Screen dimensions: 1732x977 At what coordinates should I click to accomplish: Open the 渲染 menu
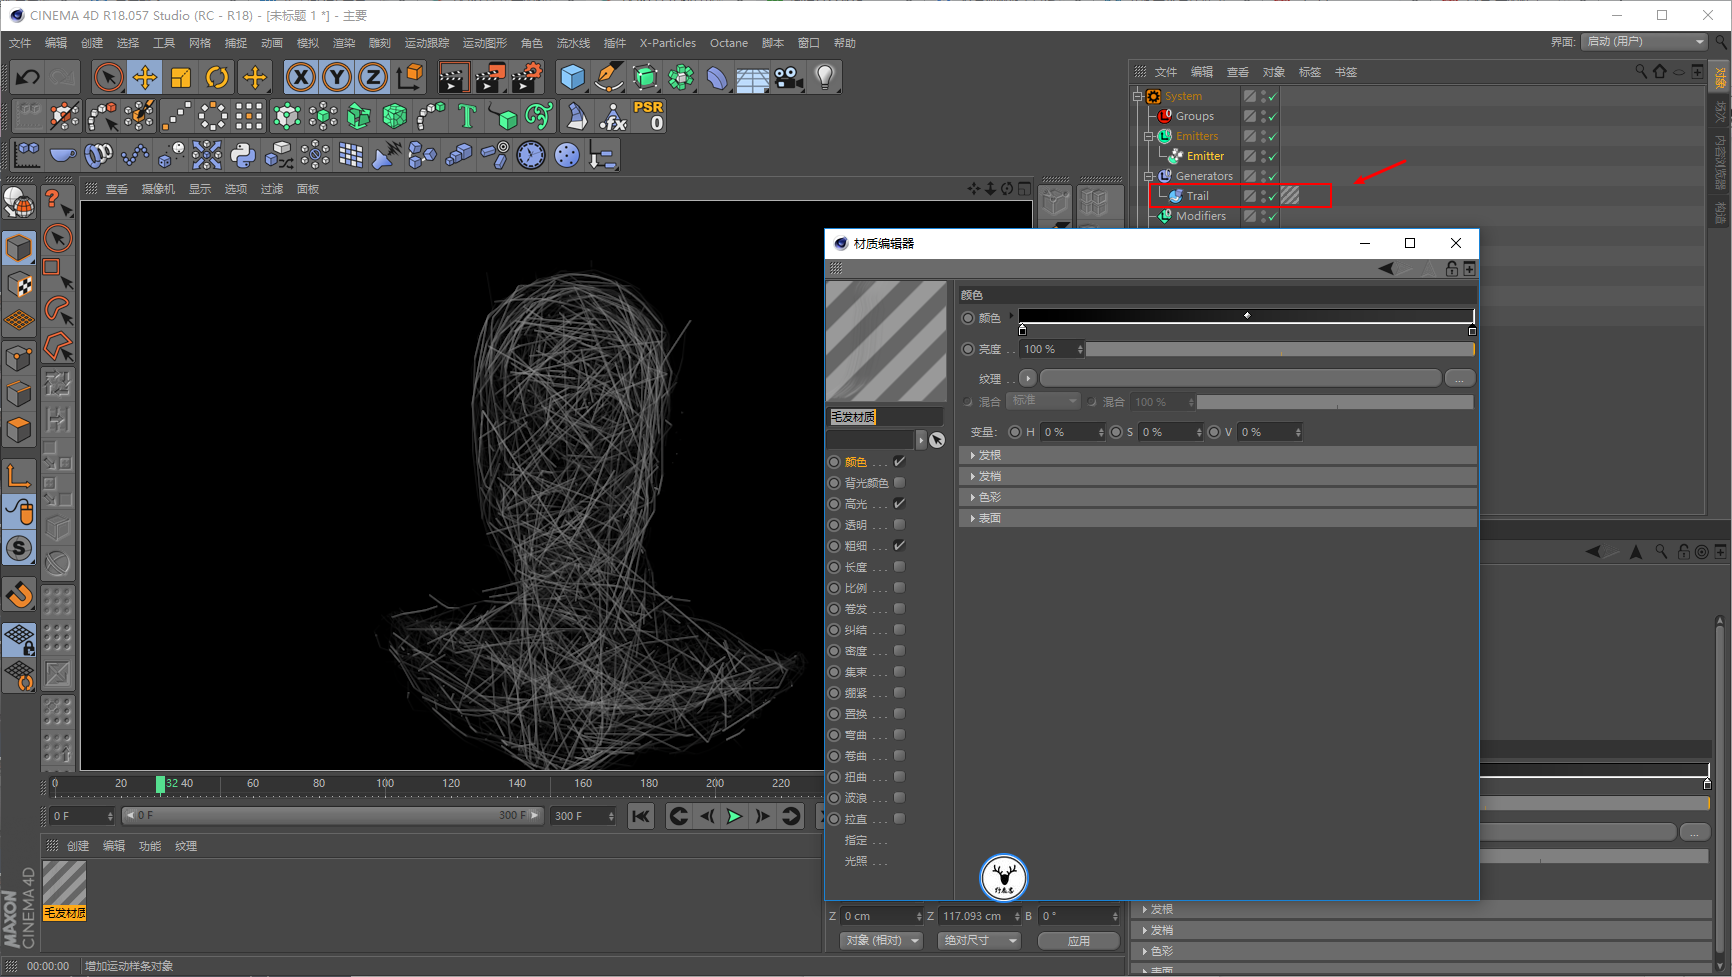[344, 43]
